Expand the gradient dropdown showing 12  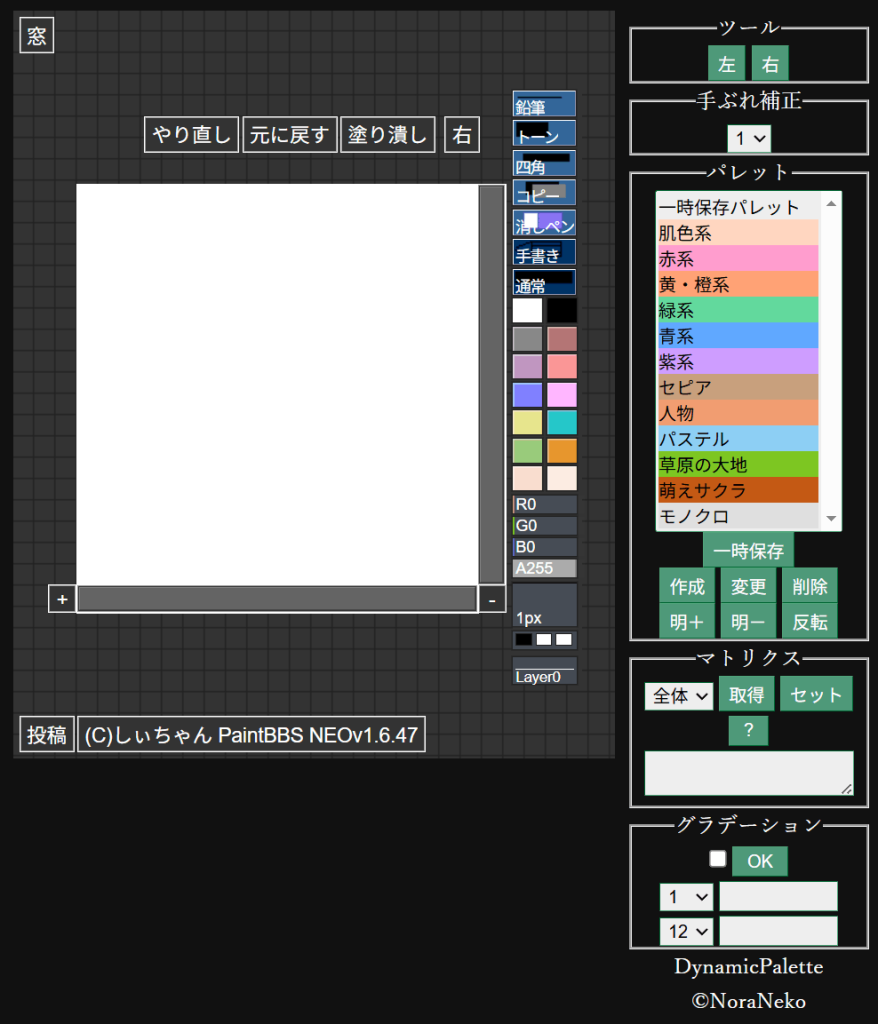click(x=686, y=931)
